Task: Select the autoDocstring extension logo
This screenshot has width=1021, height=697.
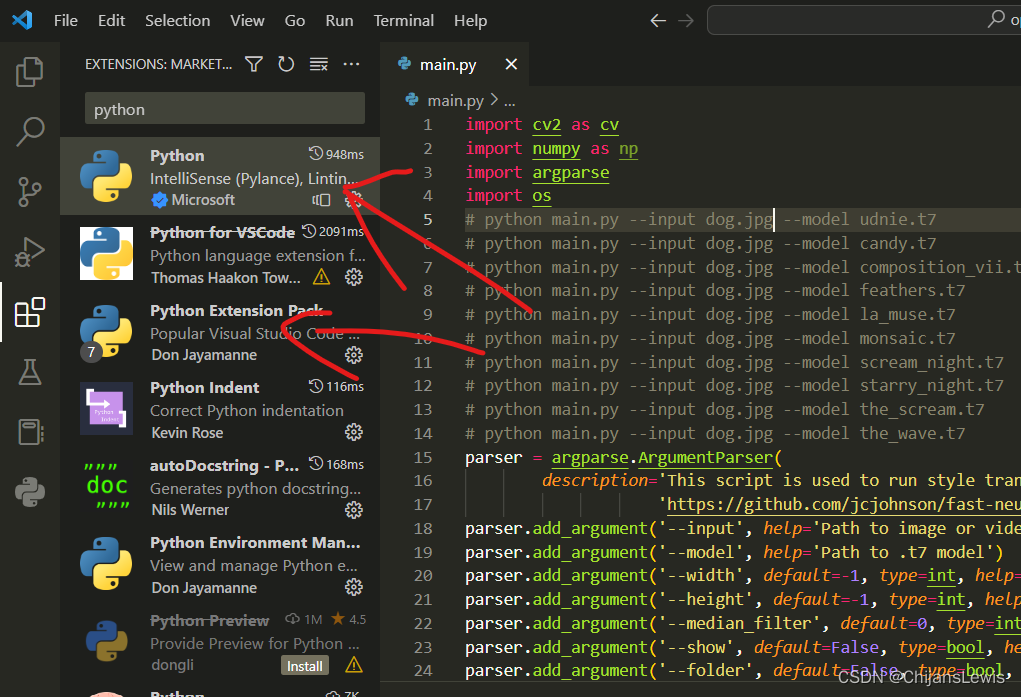Action: tap(106, 486)
